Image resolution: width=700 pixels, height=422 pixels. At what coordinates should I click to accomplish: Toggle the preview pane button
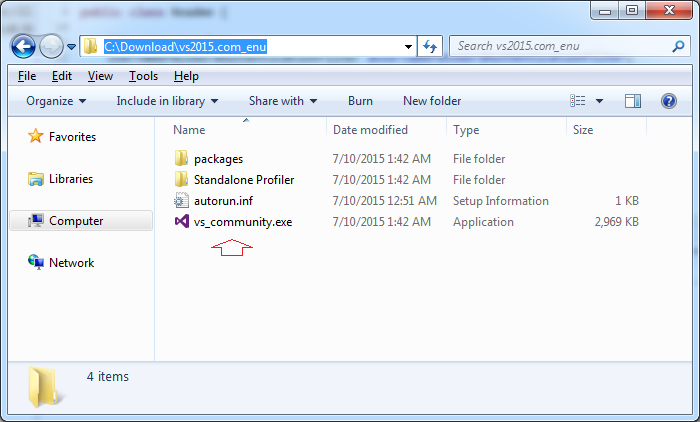pos(633,101)
